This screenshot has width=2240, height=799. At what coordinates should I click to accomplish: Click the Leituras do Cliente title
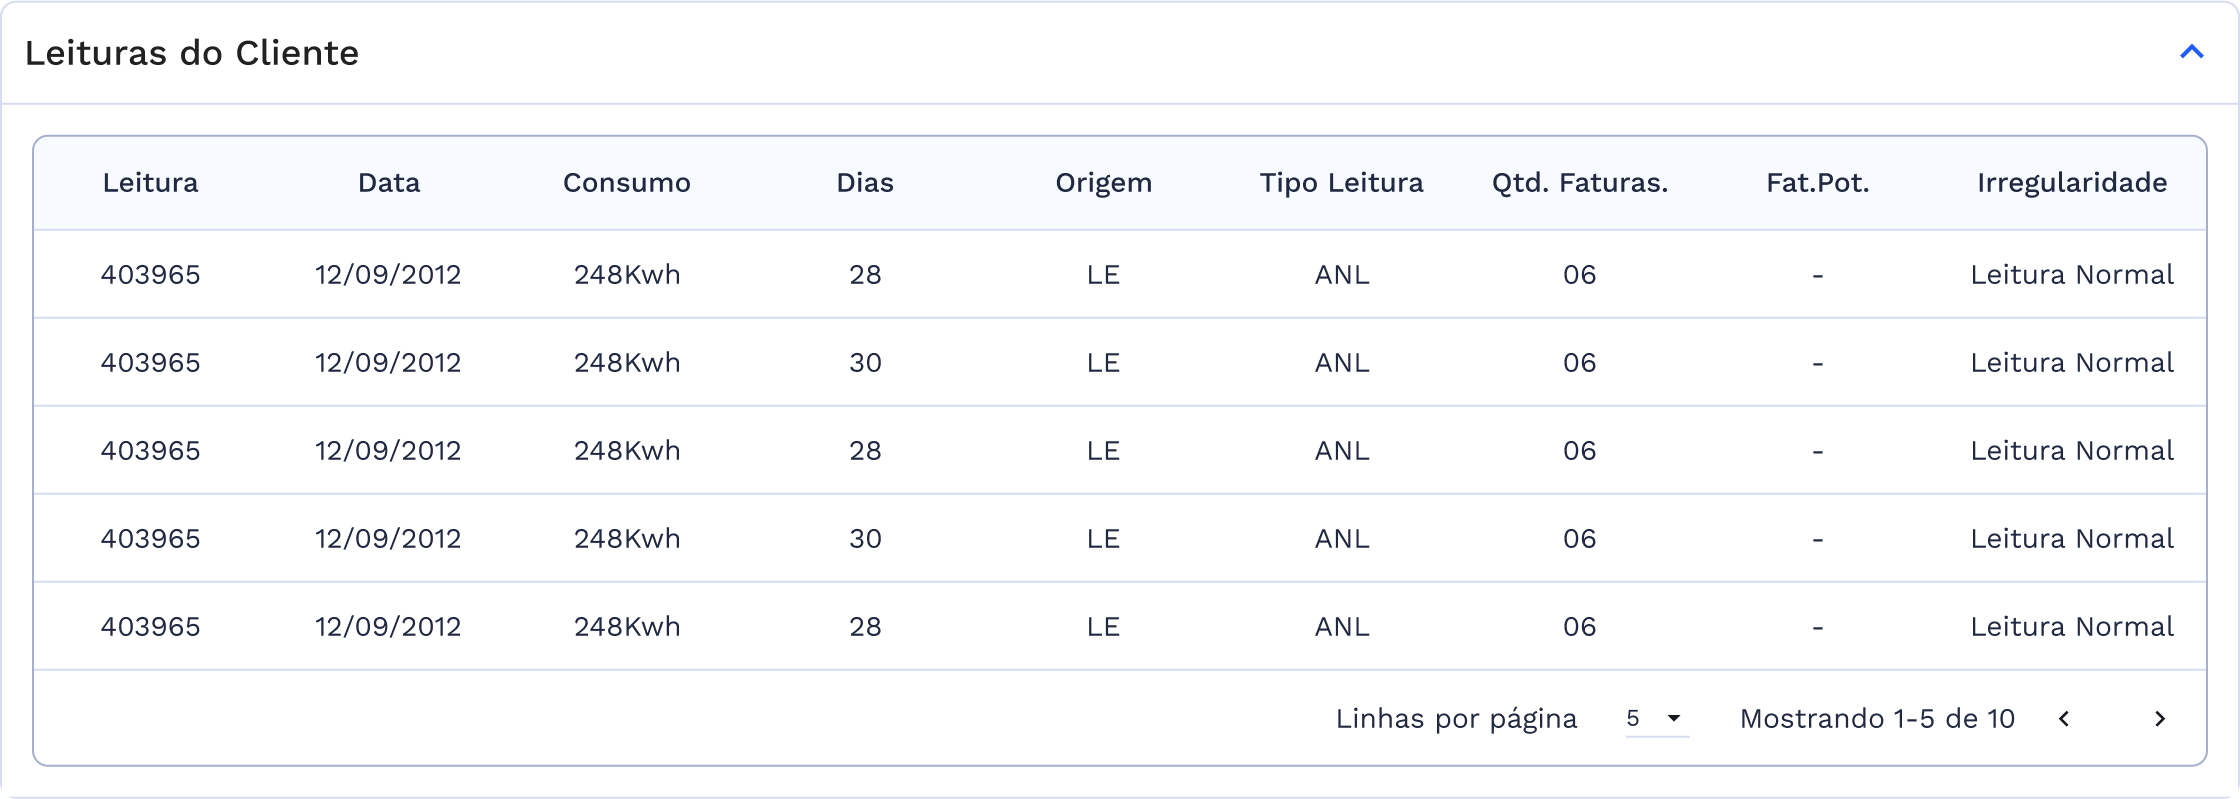coord(192,53)
